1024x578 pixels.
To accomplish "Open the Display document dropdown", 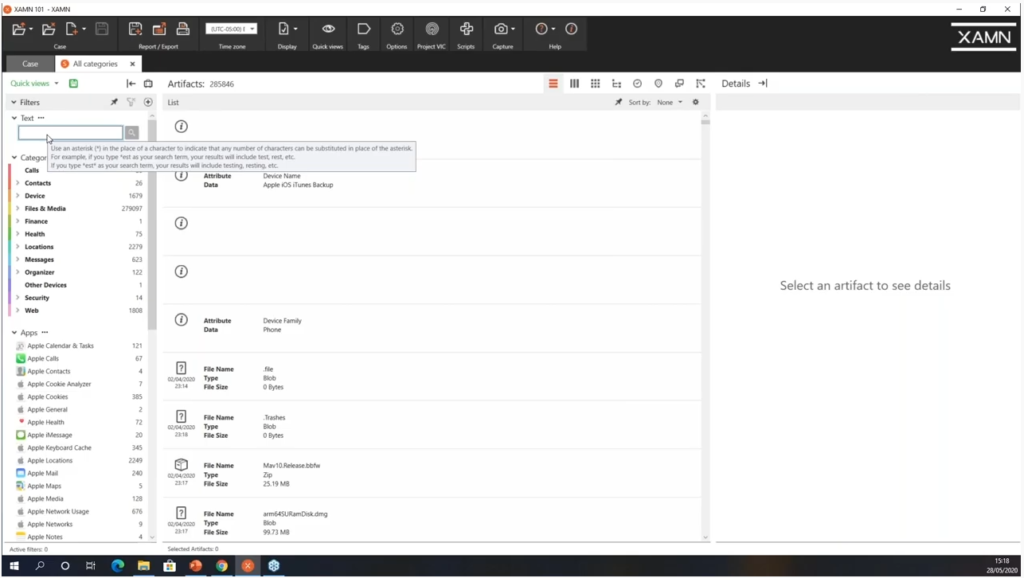I will click(287, 29).
